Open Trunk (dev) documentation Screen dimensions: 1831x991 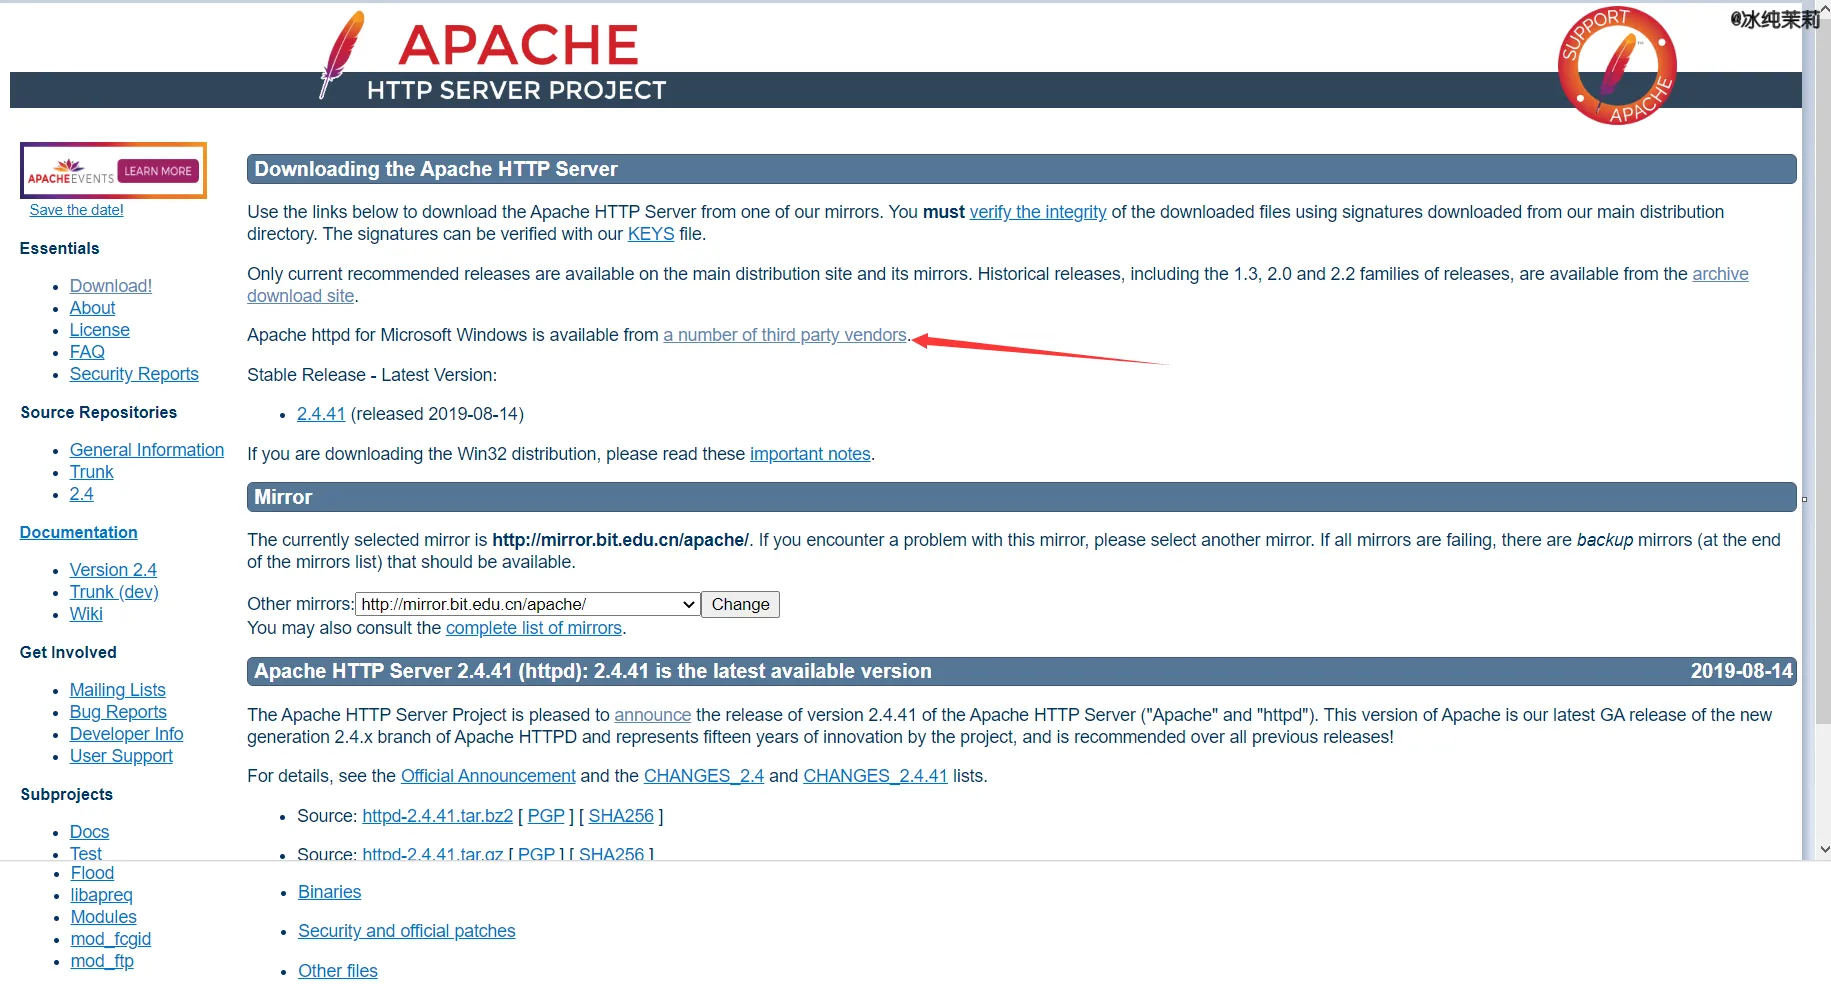(x=114, y=592)
